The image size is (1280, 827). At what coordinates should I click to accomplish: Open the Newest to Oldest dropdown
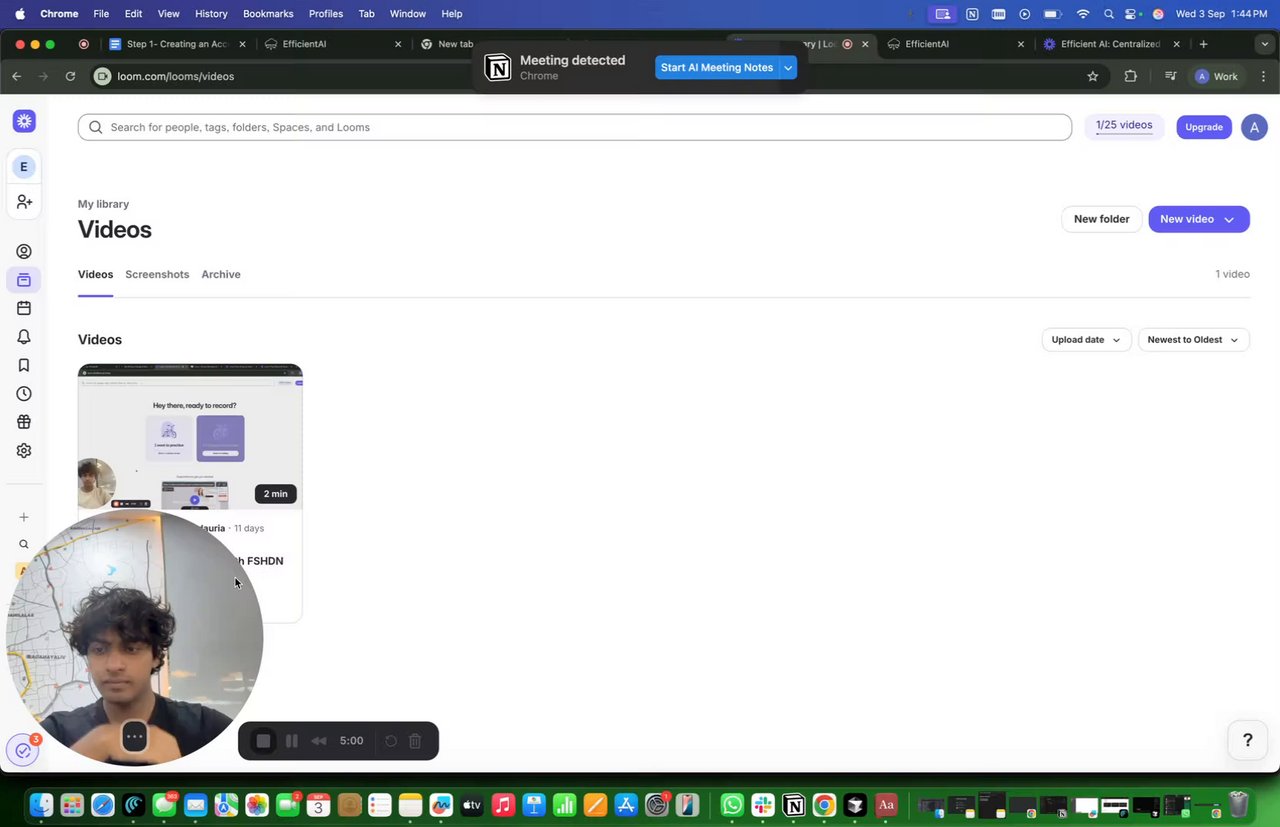click(1194, 340)
